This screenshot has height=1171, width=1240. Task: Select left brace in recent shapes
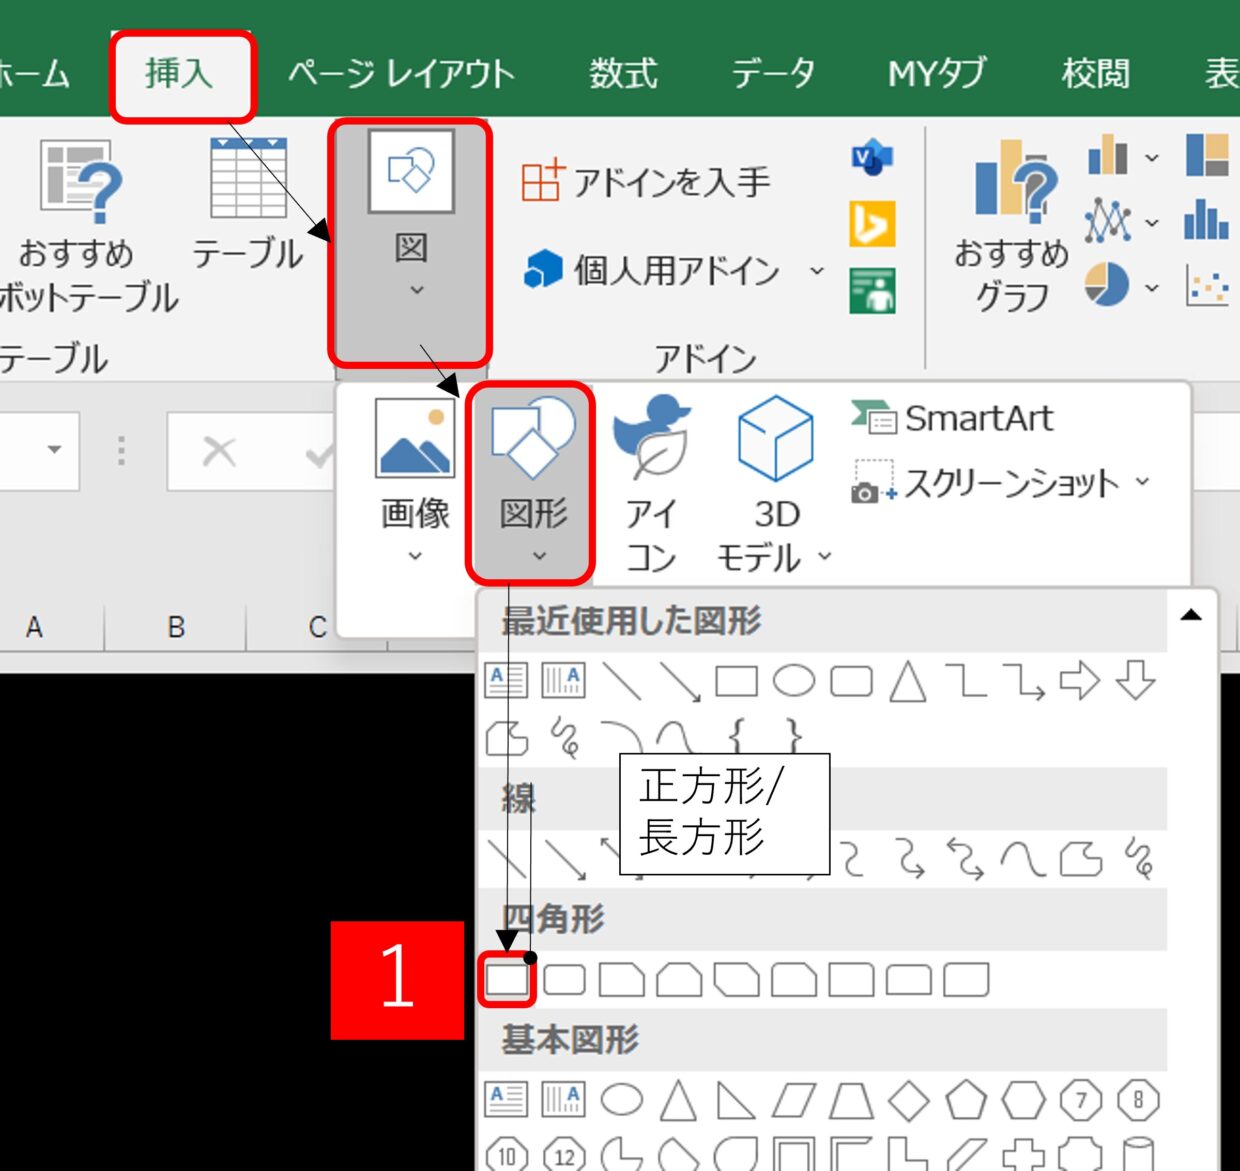[x=737, y=738]
